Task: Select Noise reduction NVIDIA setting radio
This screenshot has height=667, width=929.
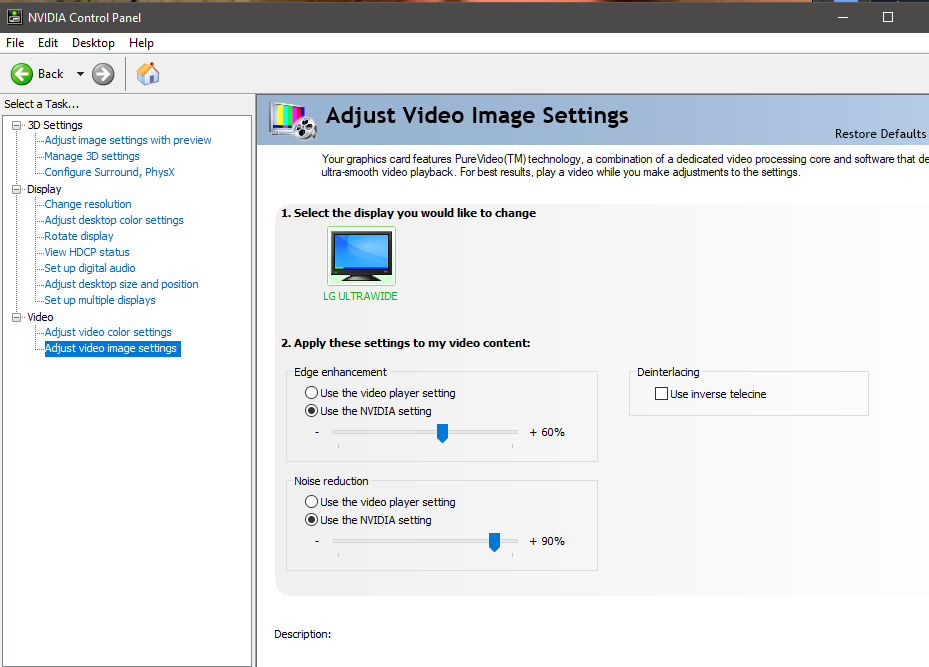Action: [311, 520]
